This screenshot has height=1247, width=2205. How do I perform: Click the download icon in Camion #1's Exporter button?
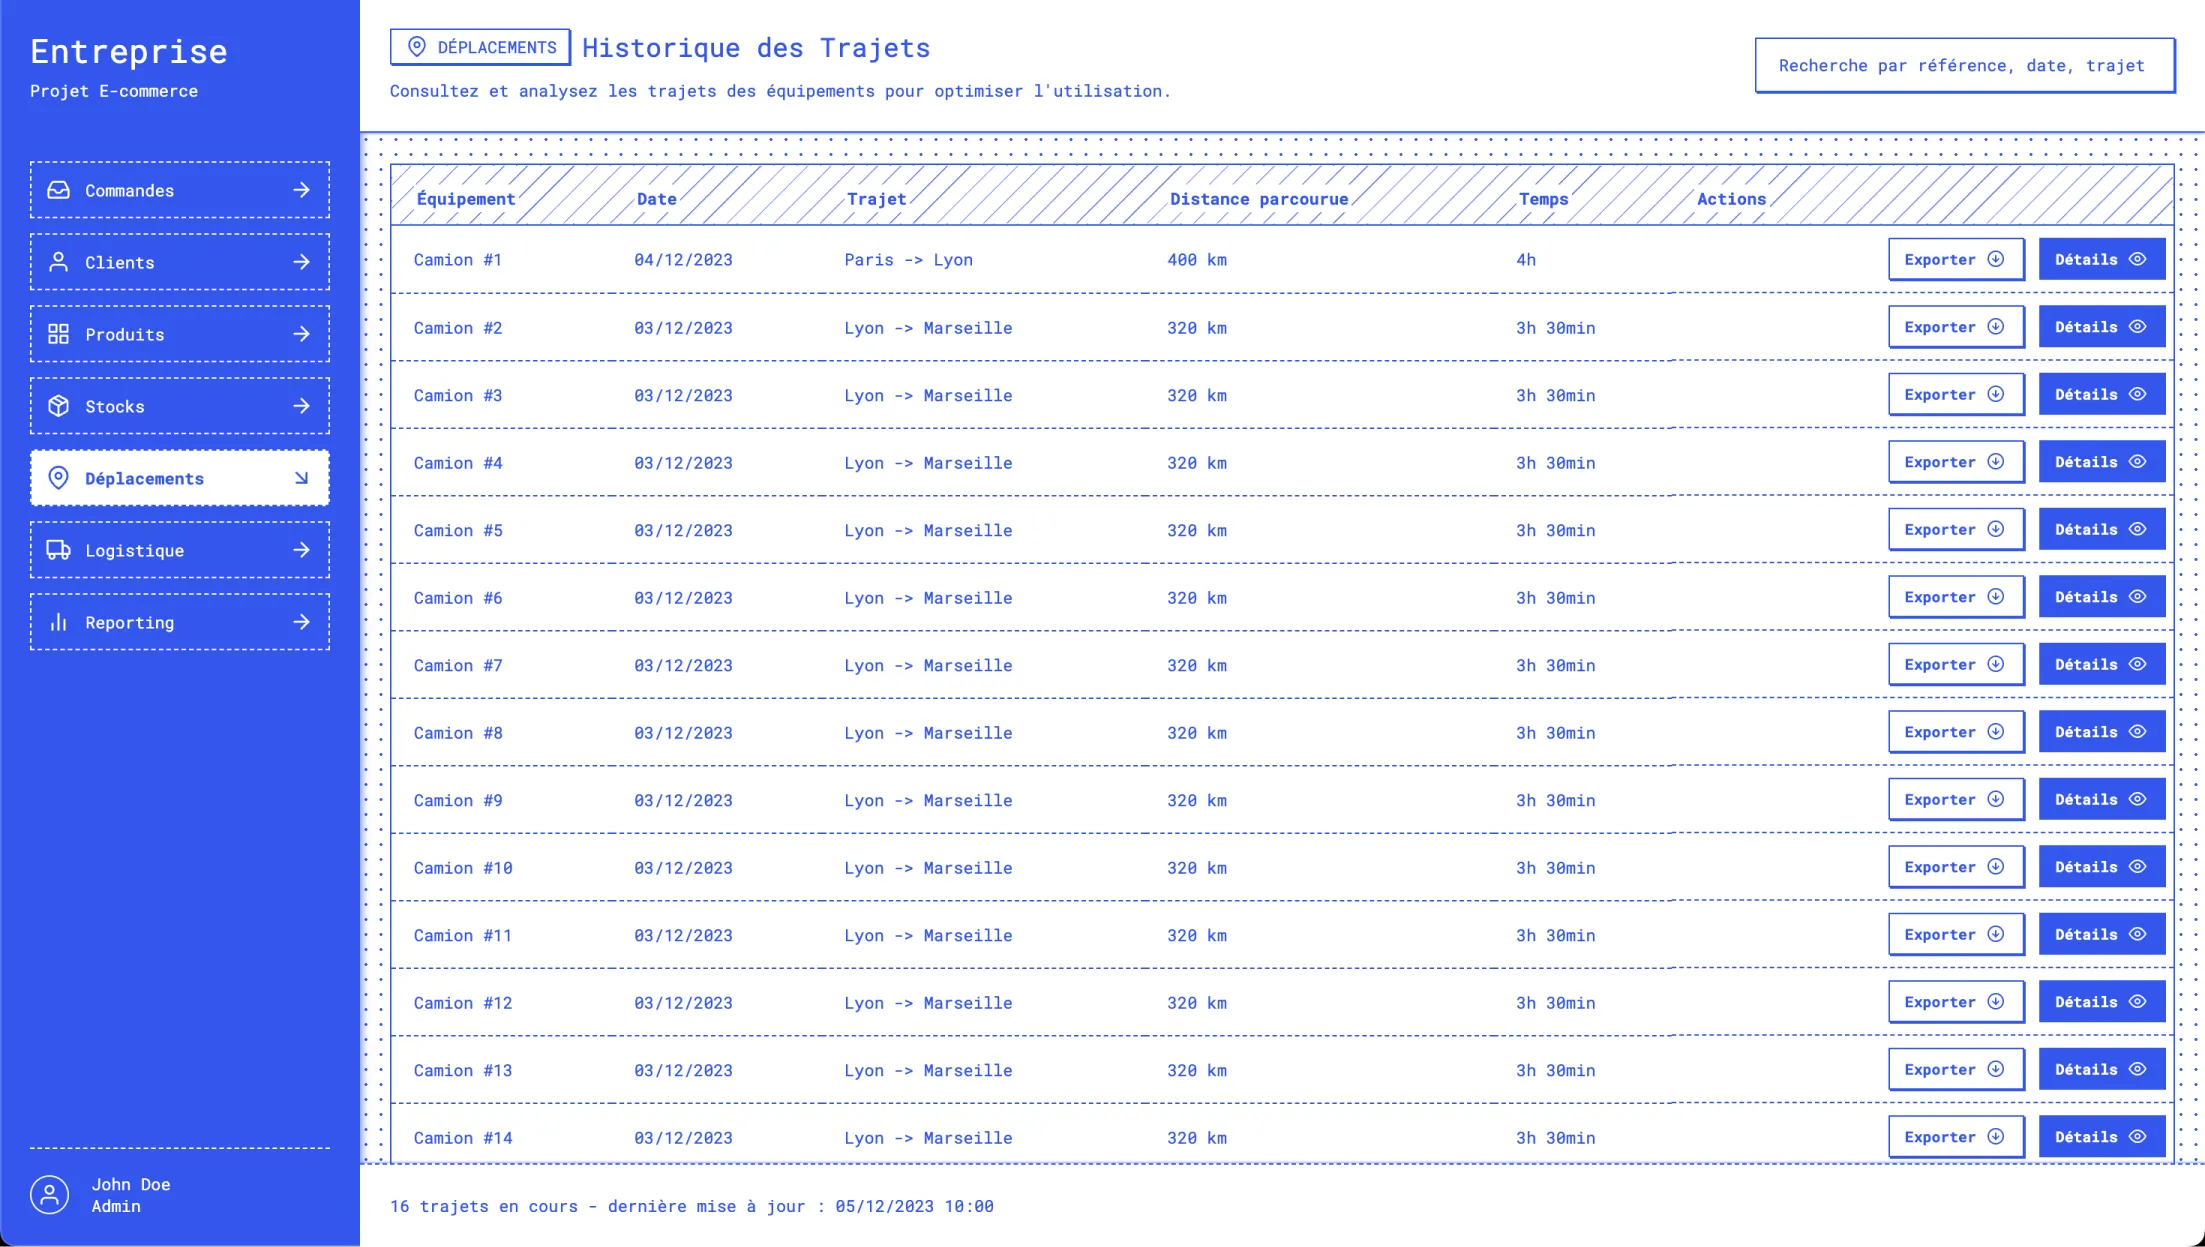coord(1995,259)
